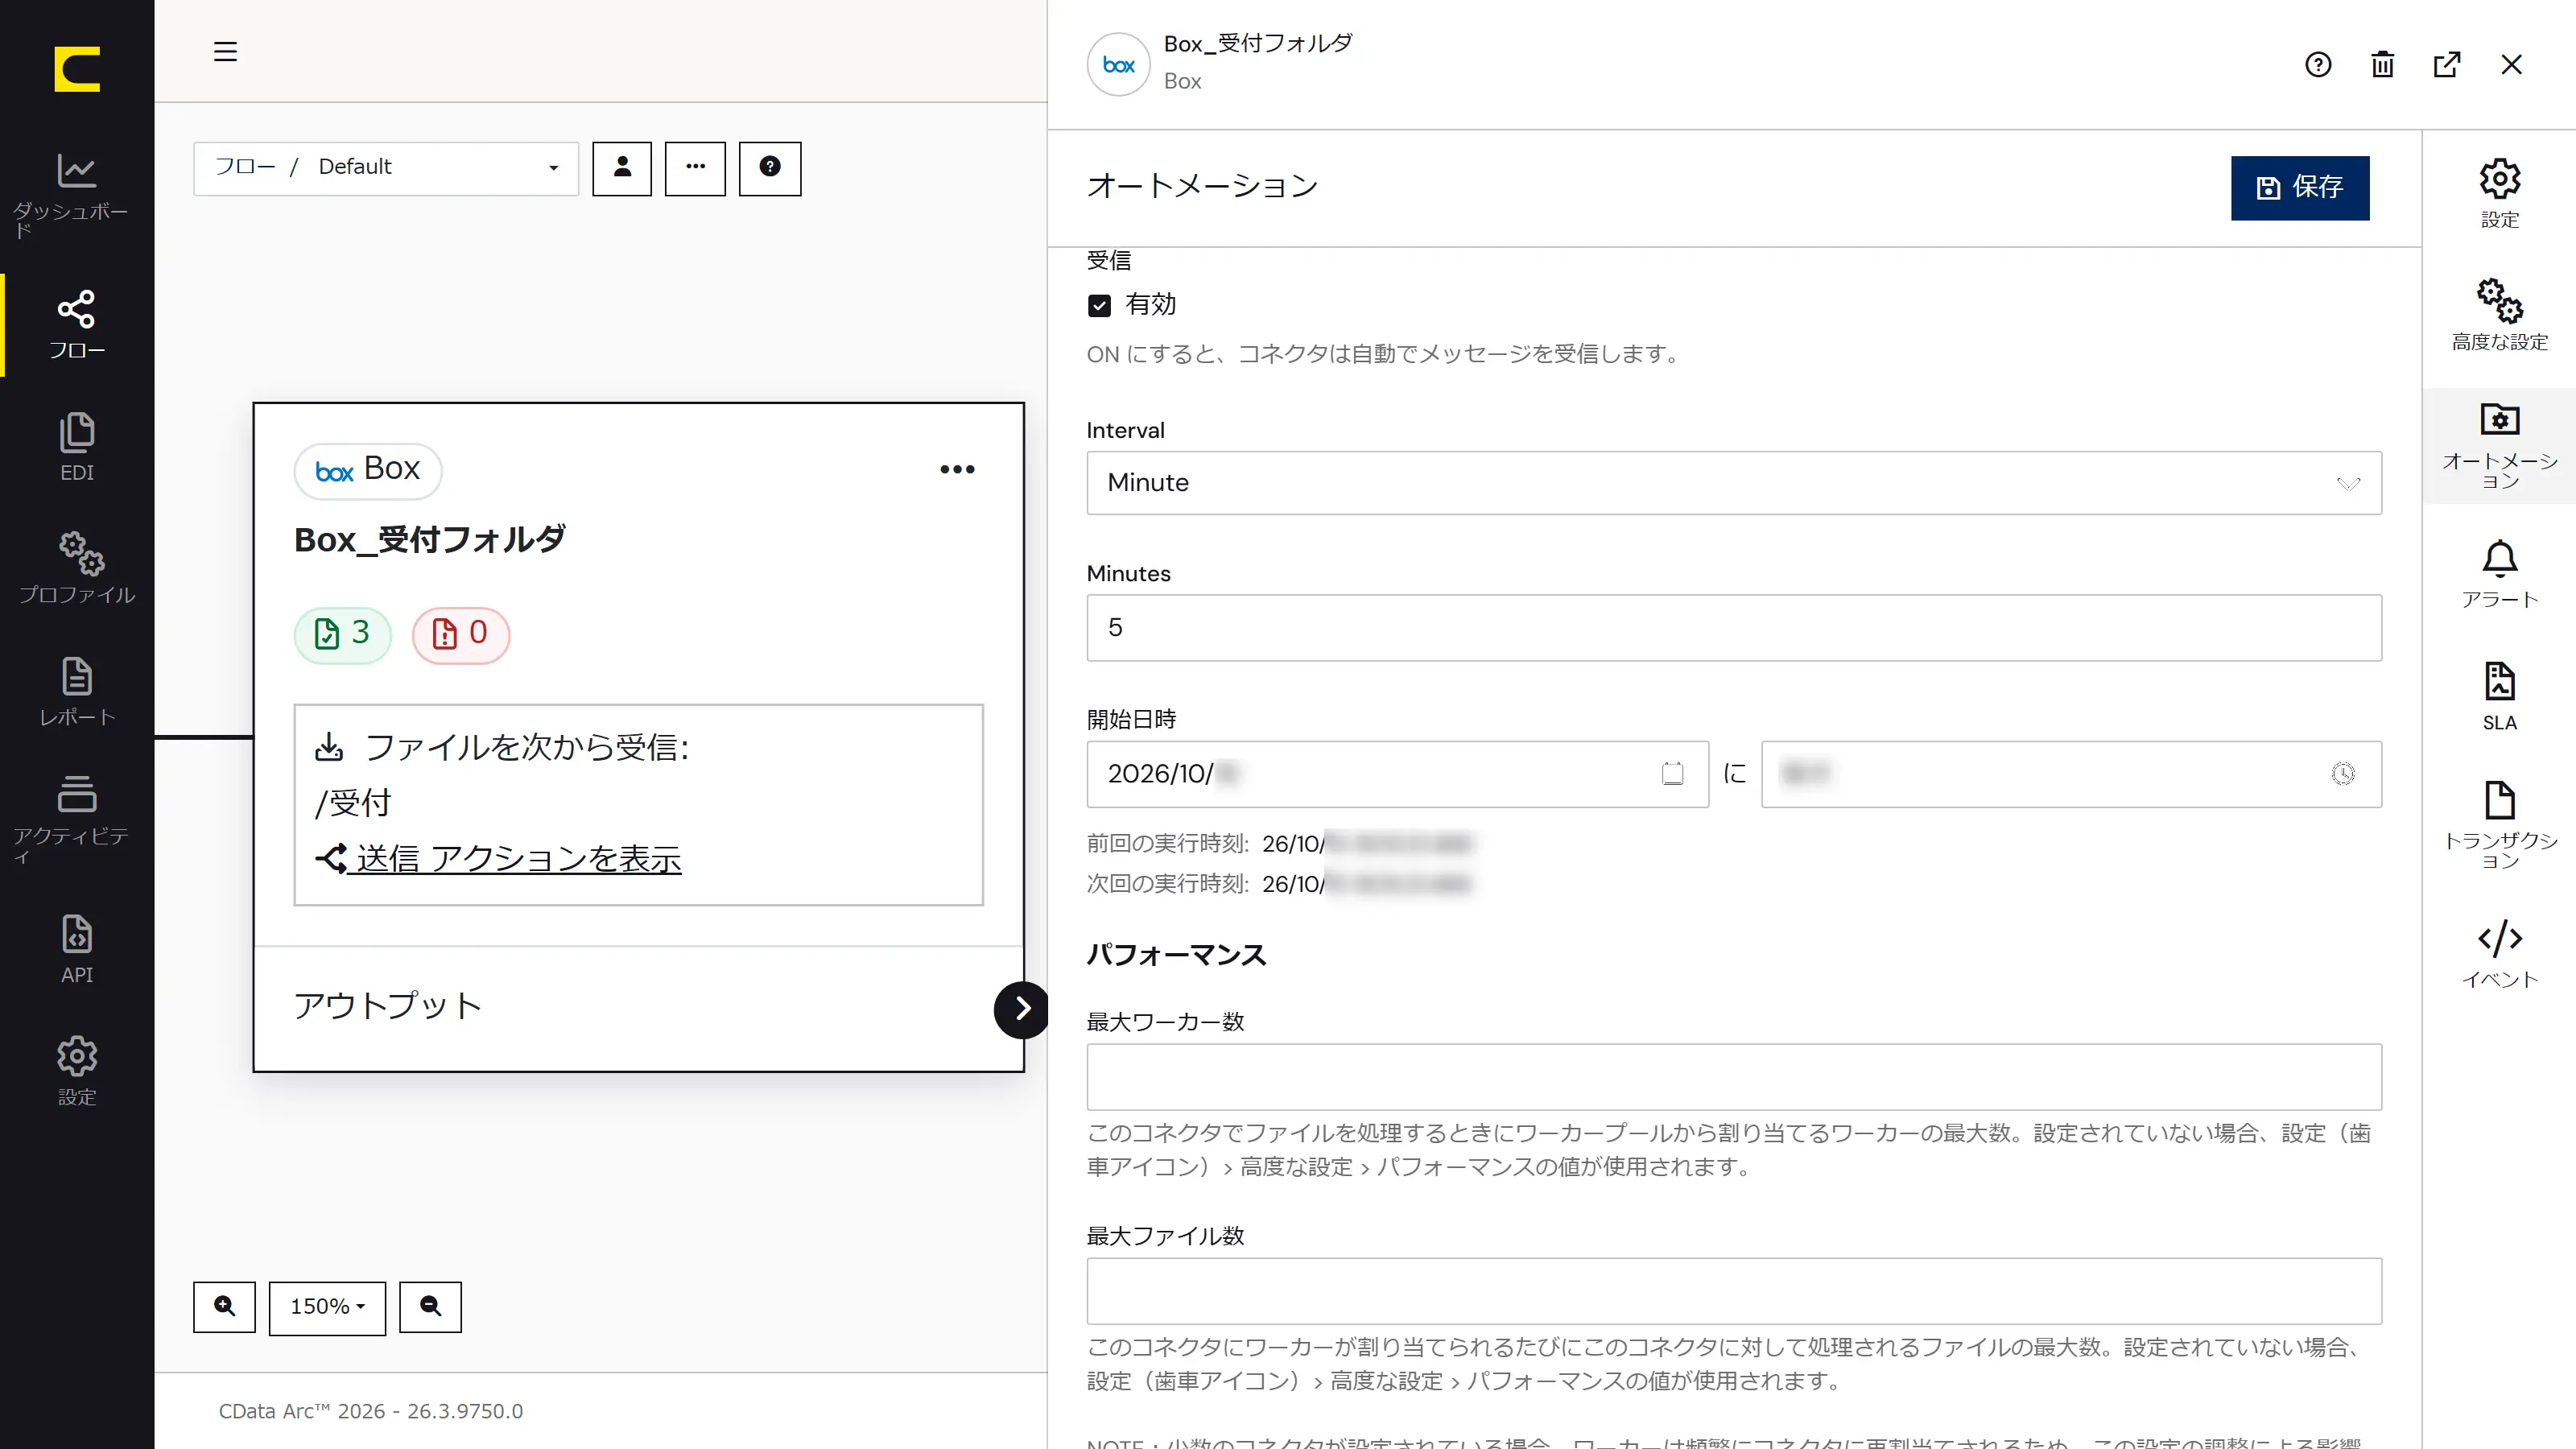Delete the connector with the trash icon
Image resolution: width=2576 pixels, height=1449 pixels.
pyautogui.click(x=2383, y=65)
